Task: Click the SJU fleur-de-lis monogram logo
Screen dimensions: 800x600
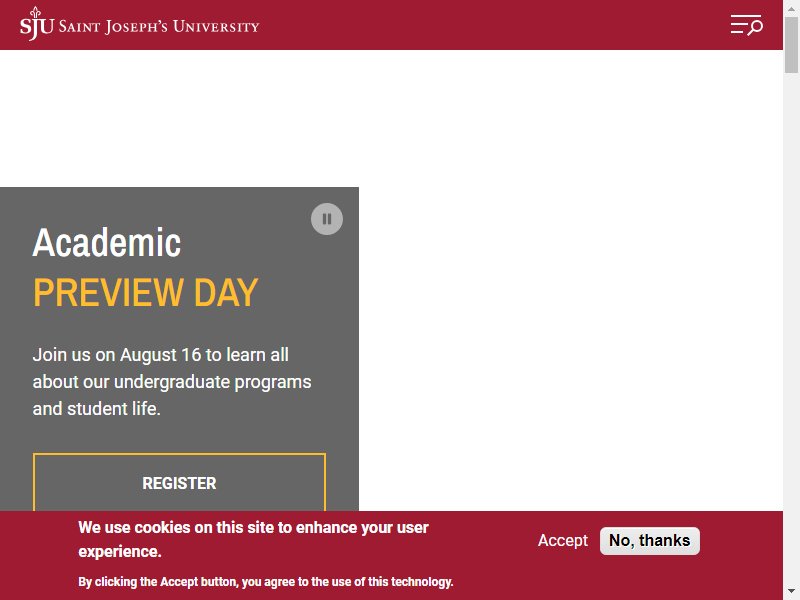Action: point(36,23)
